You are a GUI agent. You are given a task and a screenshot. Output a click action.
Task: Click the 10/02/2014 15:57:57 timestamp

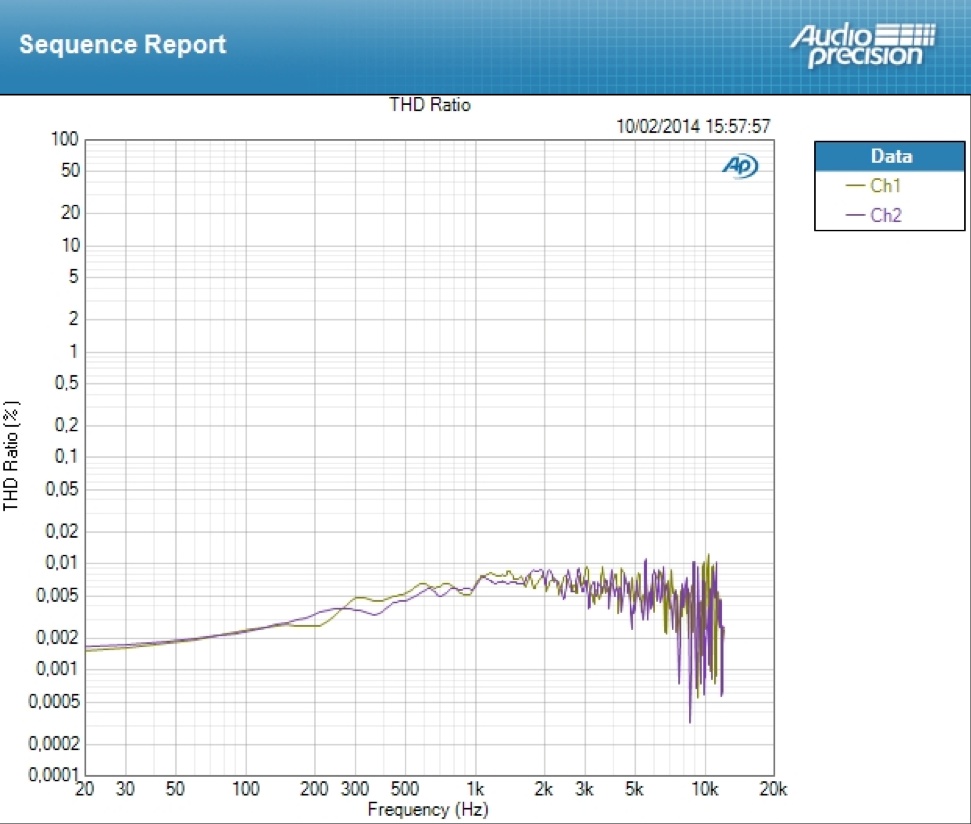click(x=694, y=126)
